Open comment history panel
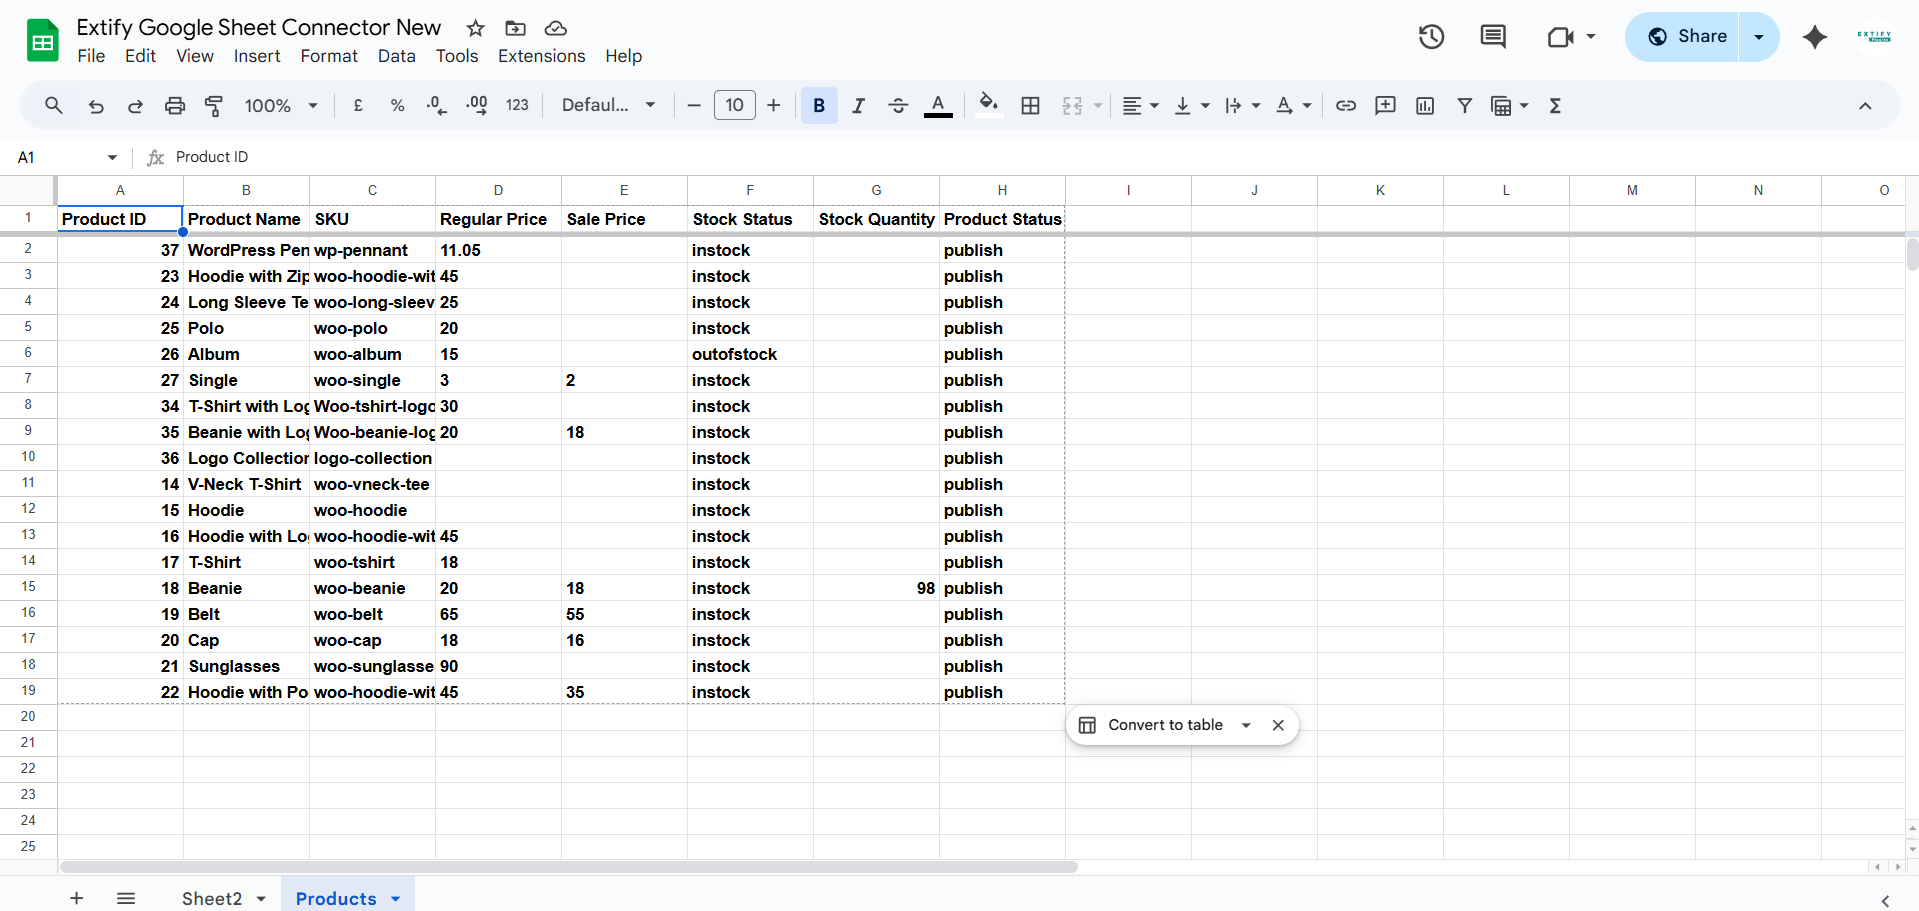The width and height of the screenshot is (1919, 911). (x=1492, y=36)
